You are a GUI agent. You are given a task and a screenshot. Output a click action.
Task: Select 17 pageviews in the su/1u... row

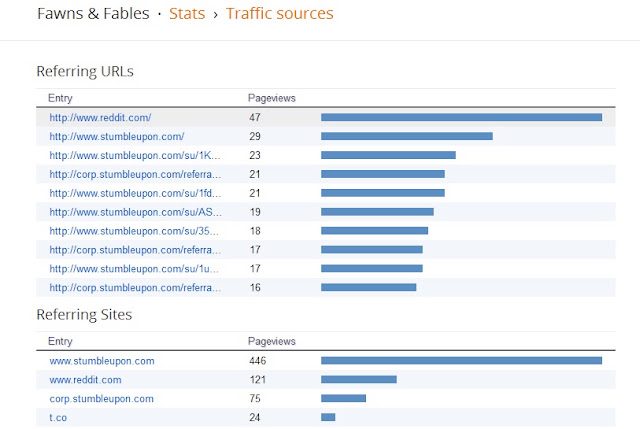[255, 269]
